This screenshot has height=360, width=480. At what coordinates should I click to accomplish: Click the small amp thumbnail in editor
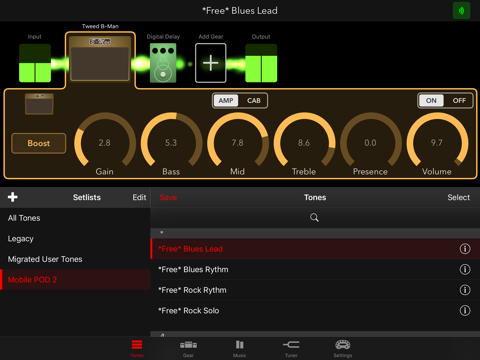39,104
